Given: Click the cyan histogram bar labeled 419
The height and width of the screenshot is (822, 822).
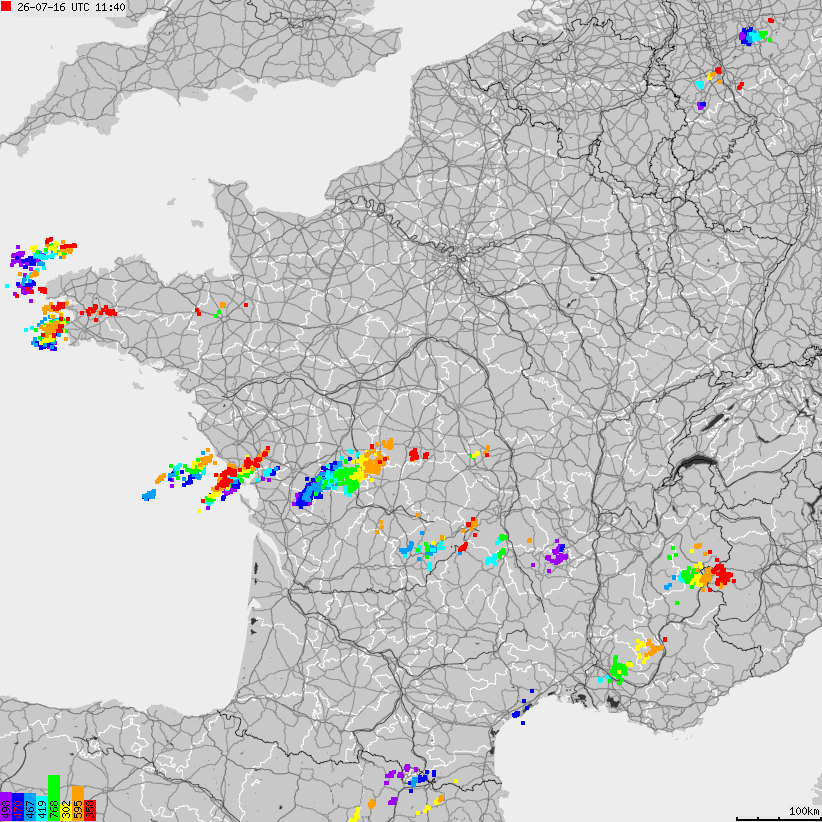Looking at the screenshot, I should [x=42, y=809].
